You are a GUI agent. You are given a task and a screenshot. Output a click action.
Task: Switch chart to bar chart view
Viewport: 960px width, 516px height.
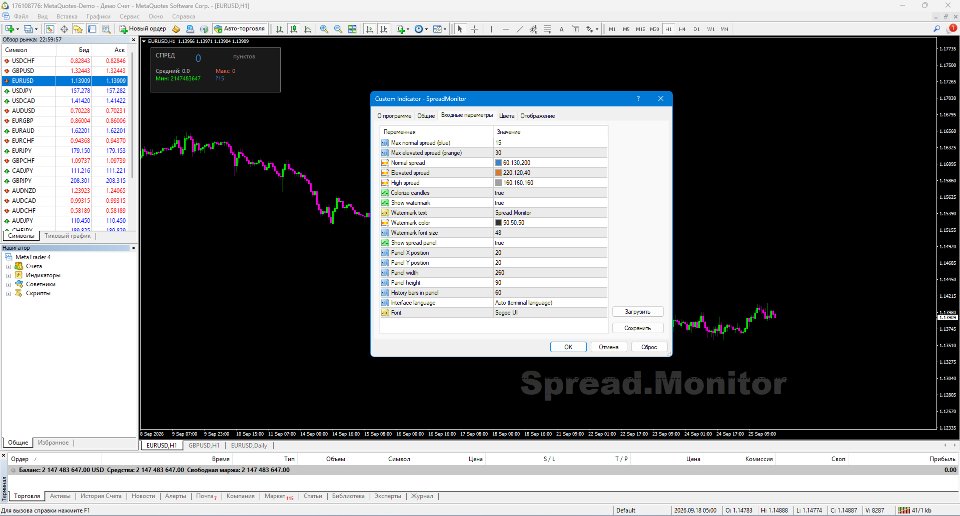279,29
